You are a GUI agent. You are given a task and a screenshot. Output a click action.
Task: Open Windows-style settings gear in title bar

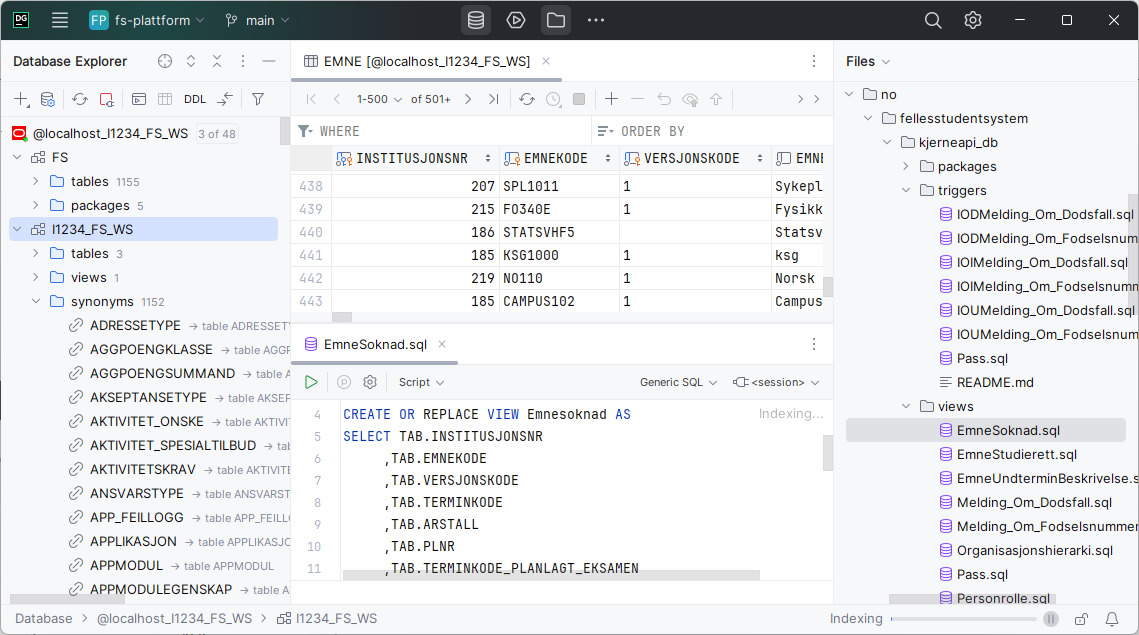(x=972, y=20)
